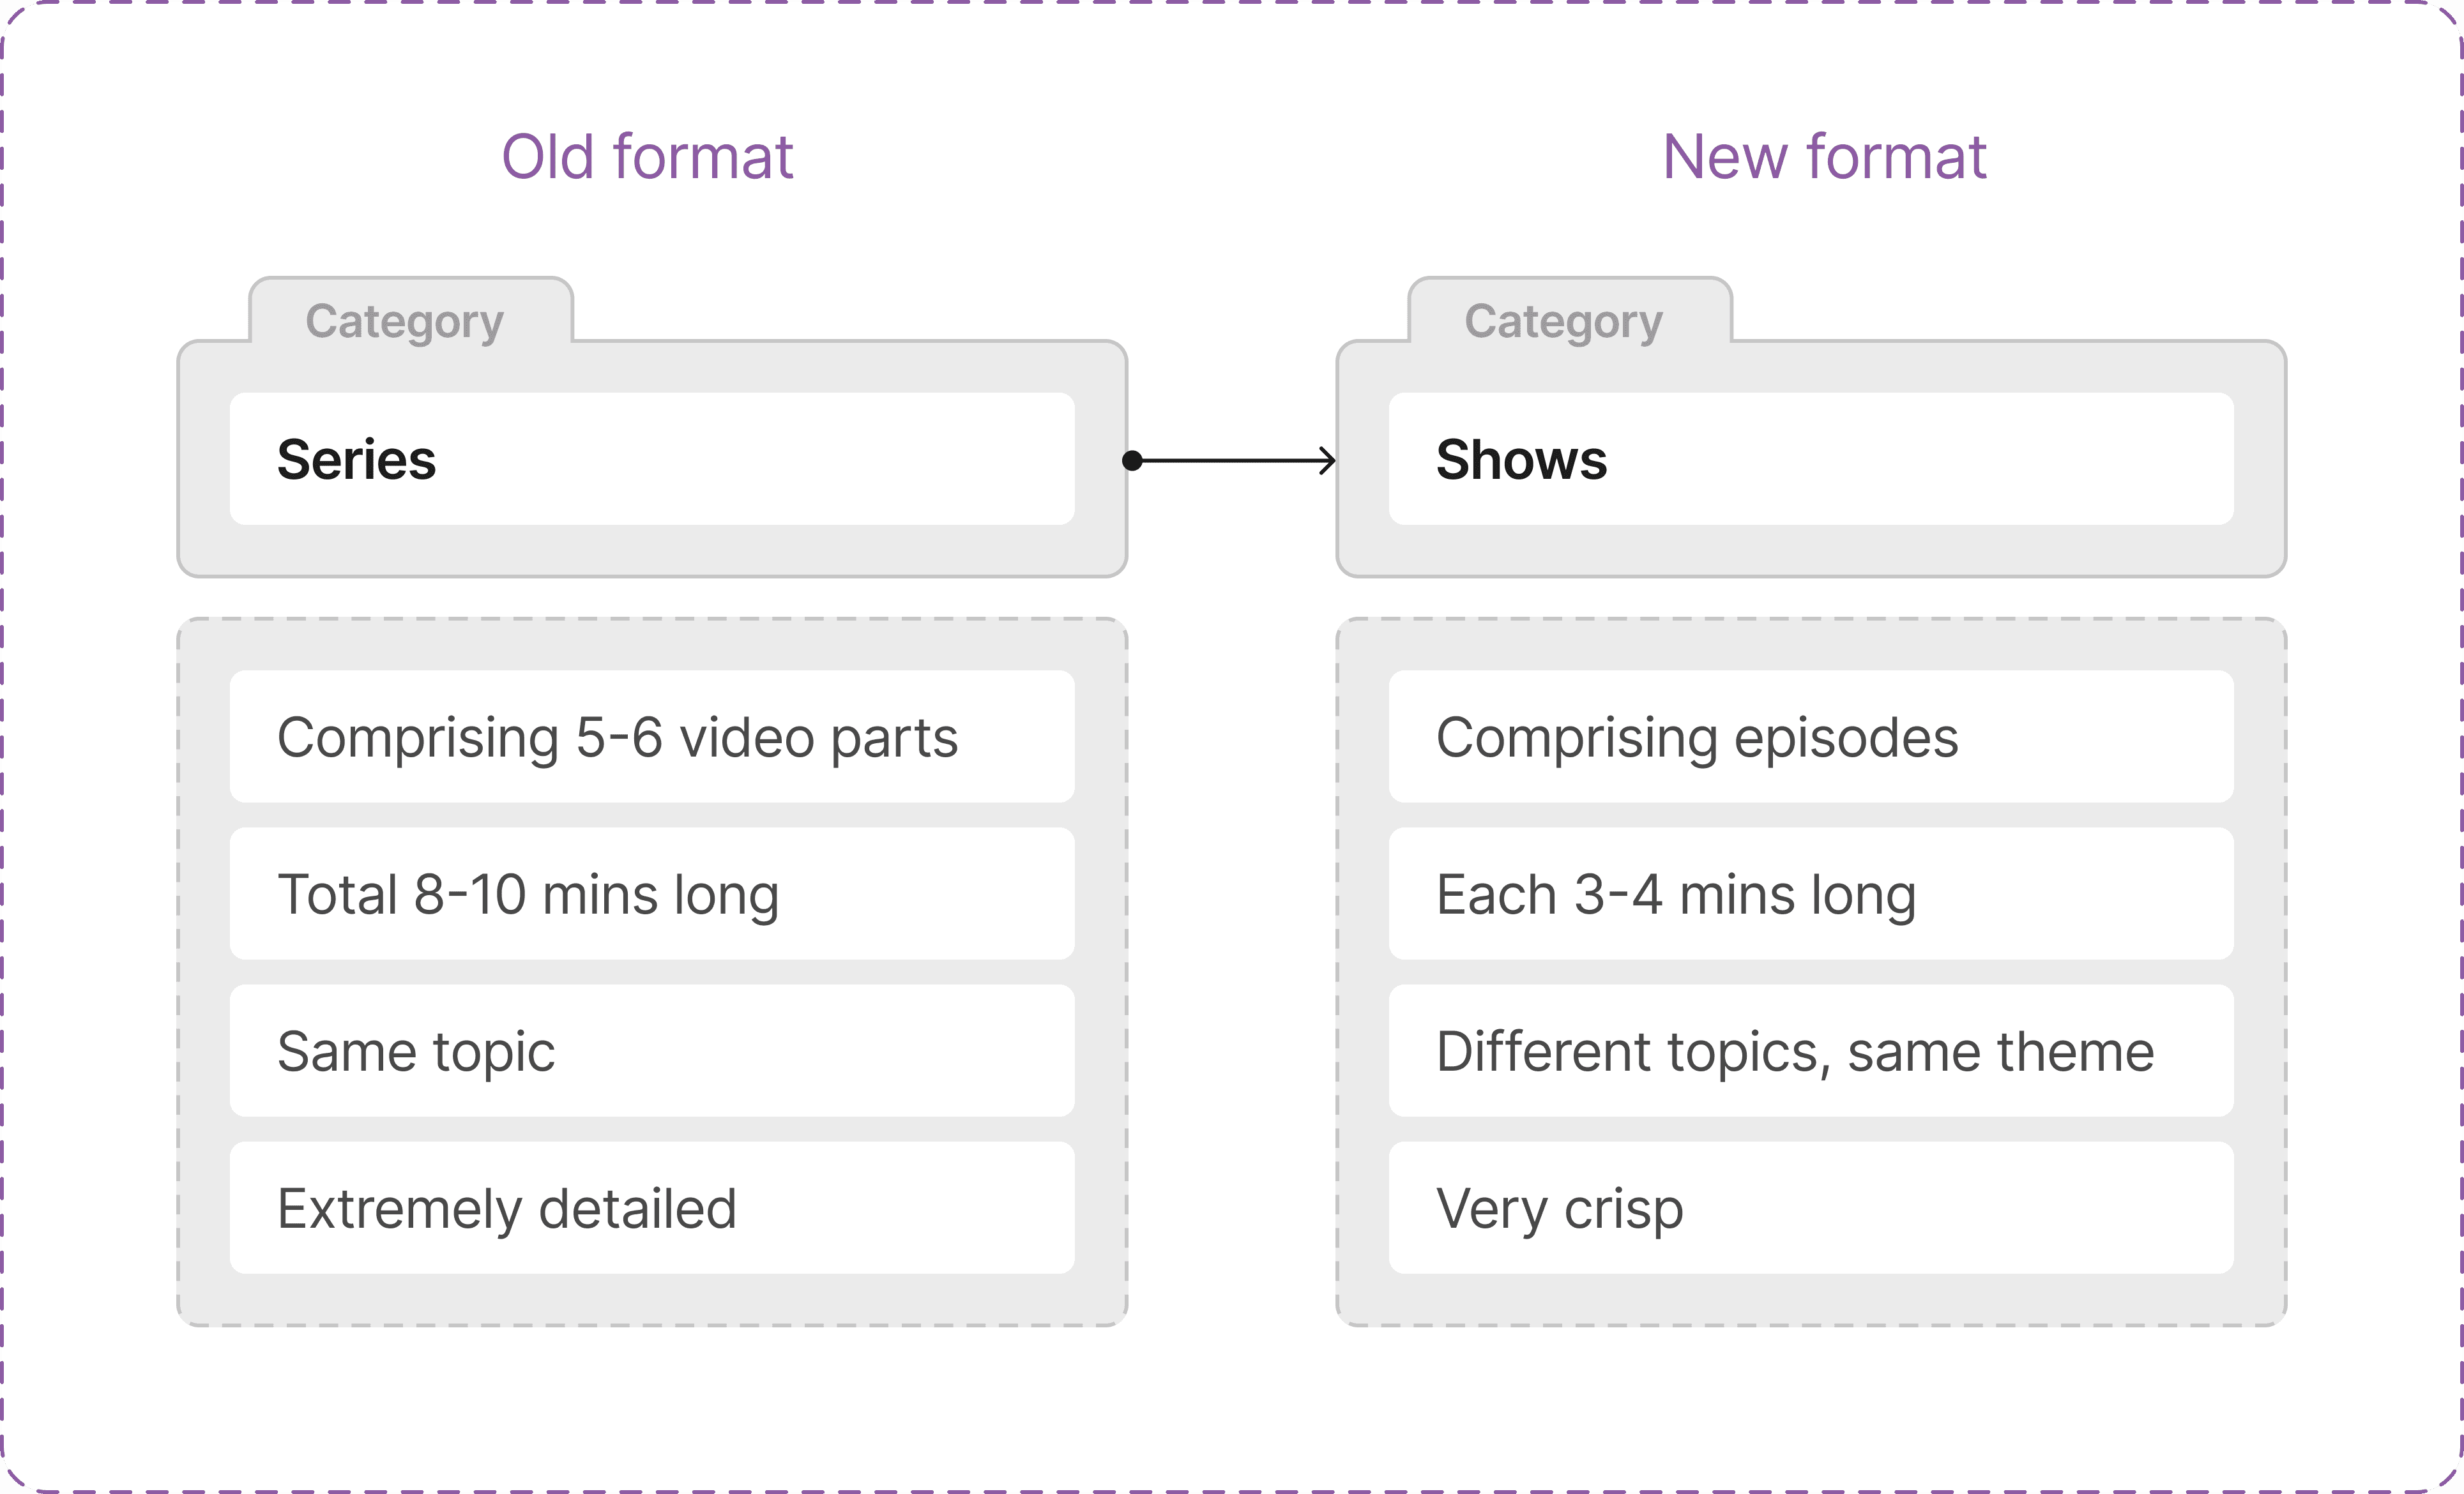Select 'Different topics, same theme' item
2464x1494 pixels.
pyautogui.click(x=1810, y=1051)
